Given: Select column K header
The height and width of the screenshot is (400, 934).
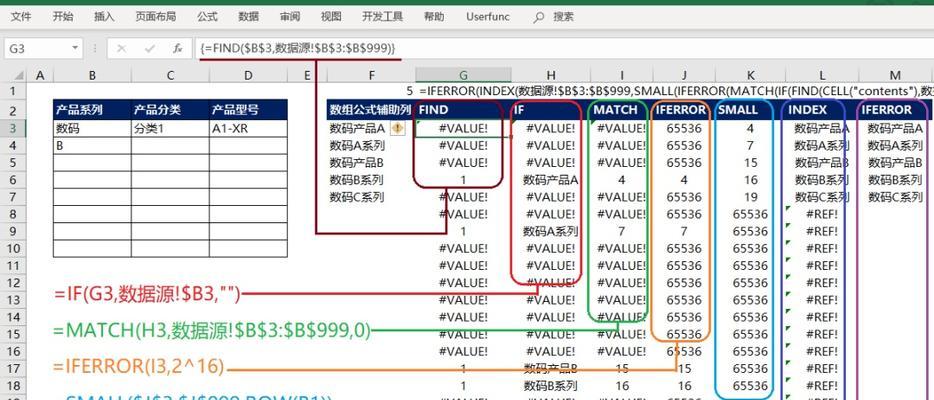Looking at the screenshot, I should click(751, 76).
